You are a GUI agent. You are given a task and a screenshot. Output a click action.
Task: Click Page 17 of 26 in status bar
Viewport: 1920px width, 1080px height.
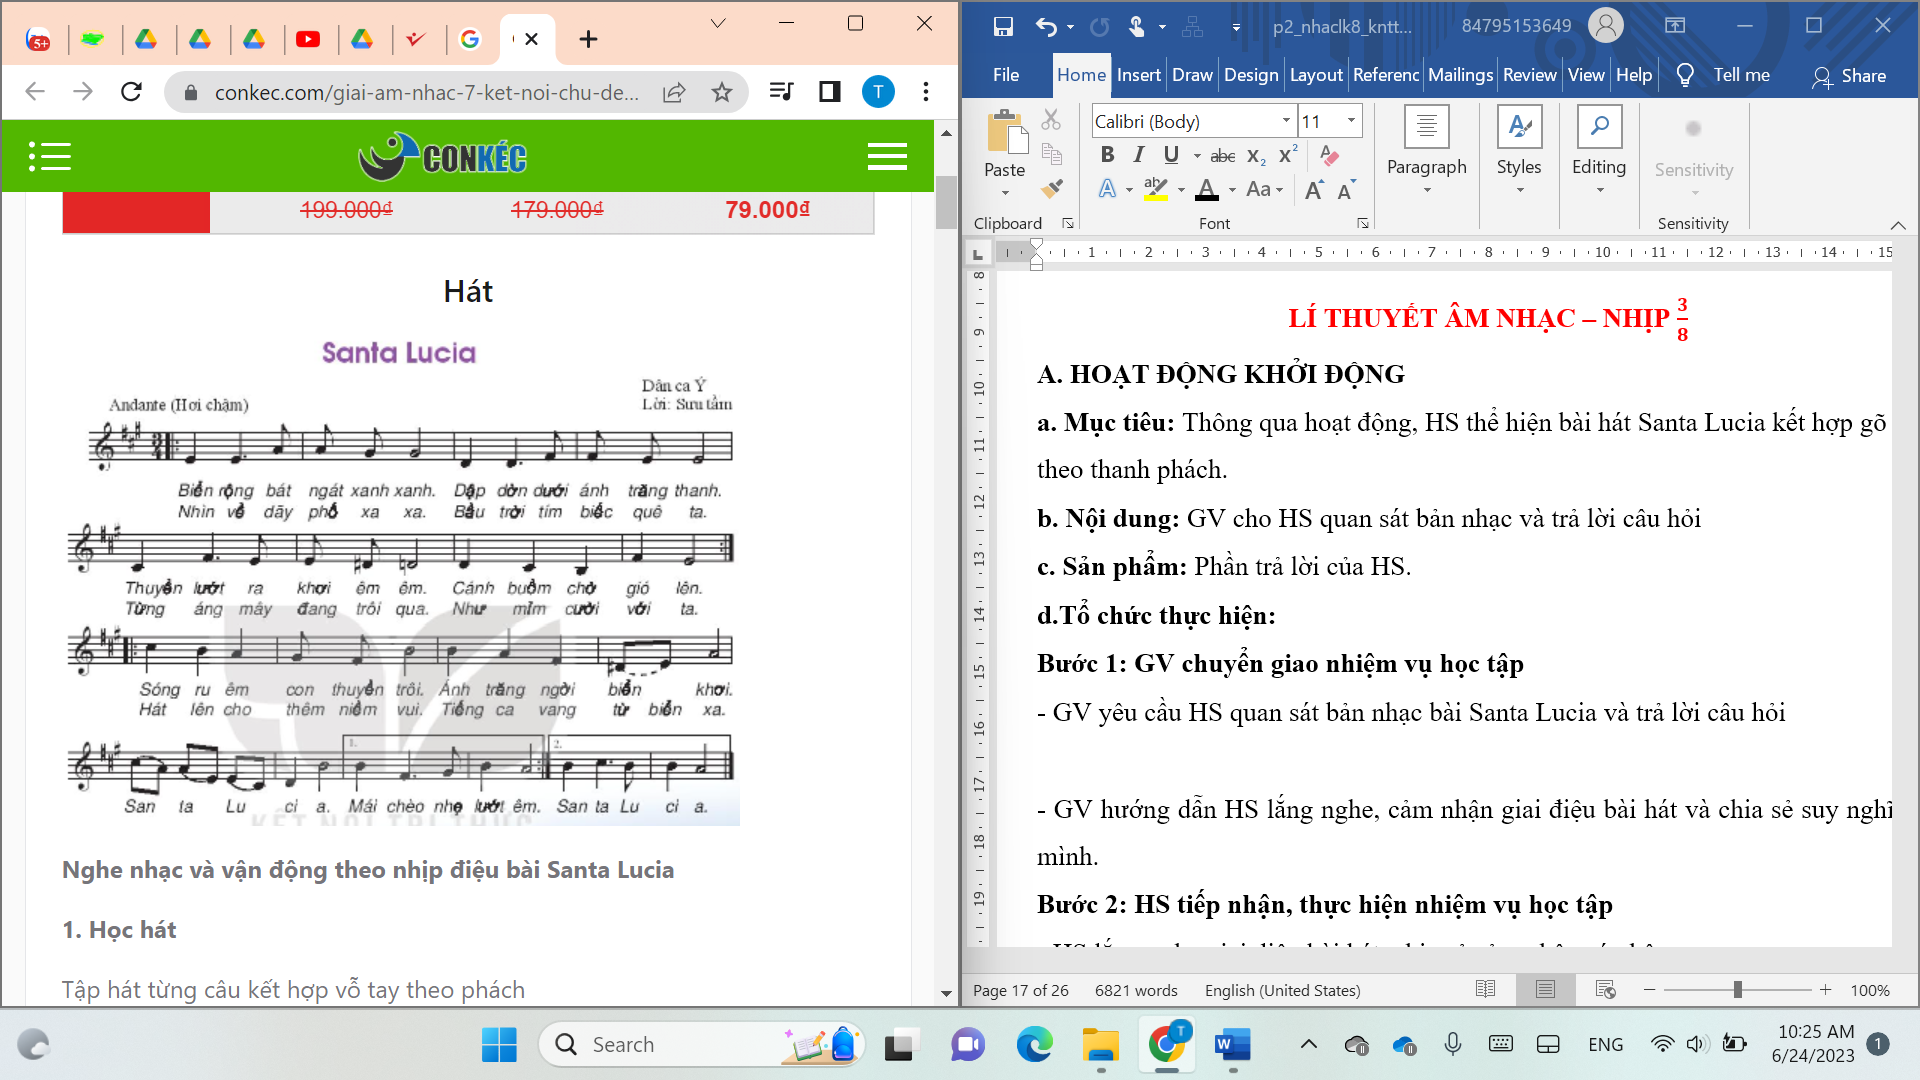[1020, 990]
